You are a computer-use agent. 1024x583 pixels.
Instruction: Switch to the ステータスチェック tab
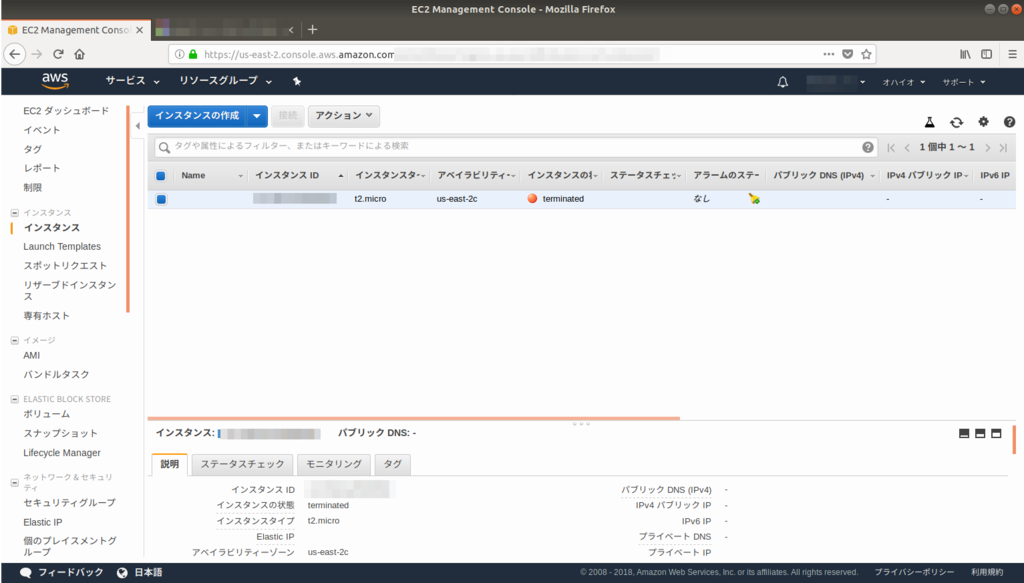click(x=242, y=464)
